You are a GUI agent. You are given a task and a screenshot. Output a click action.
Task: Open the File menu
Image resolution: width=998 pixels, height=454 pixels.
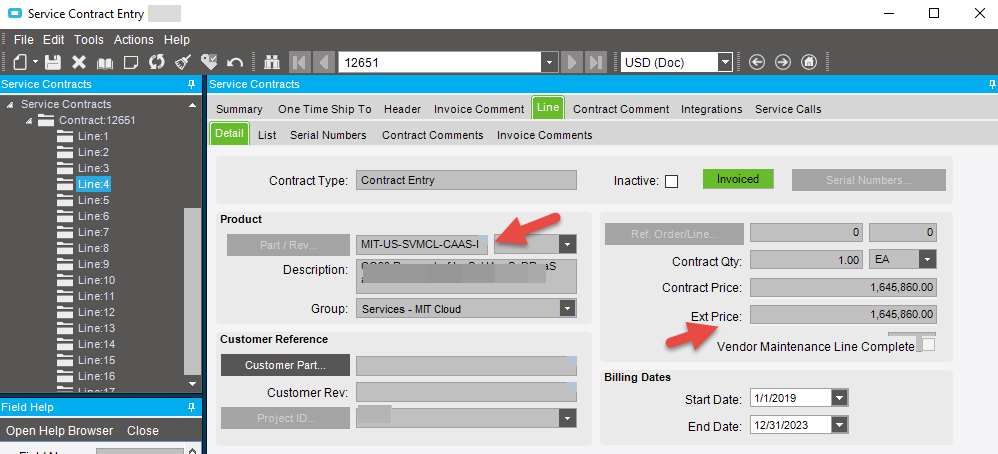pos(24,39)
